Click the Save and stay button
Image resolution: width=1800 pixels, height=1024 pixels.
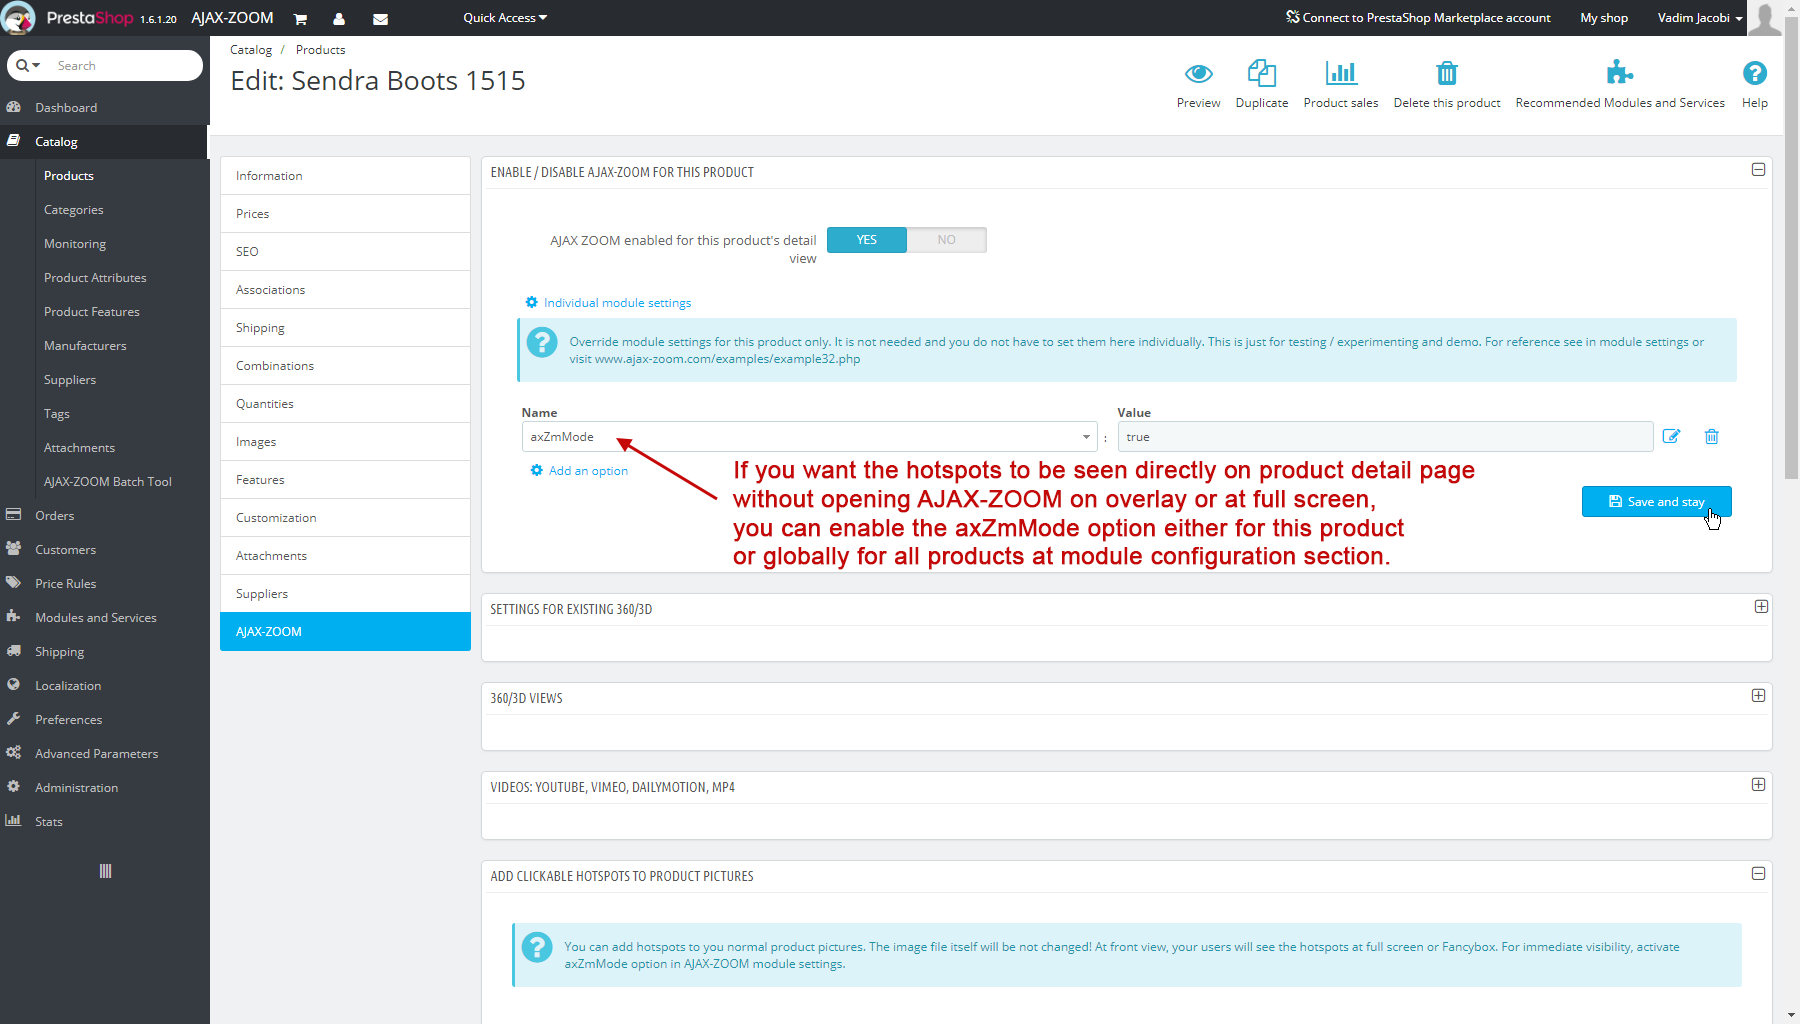pyautogui.click(x=1656, y=502)
